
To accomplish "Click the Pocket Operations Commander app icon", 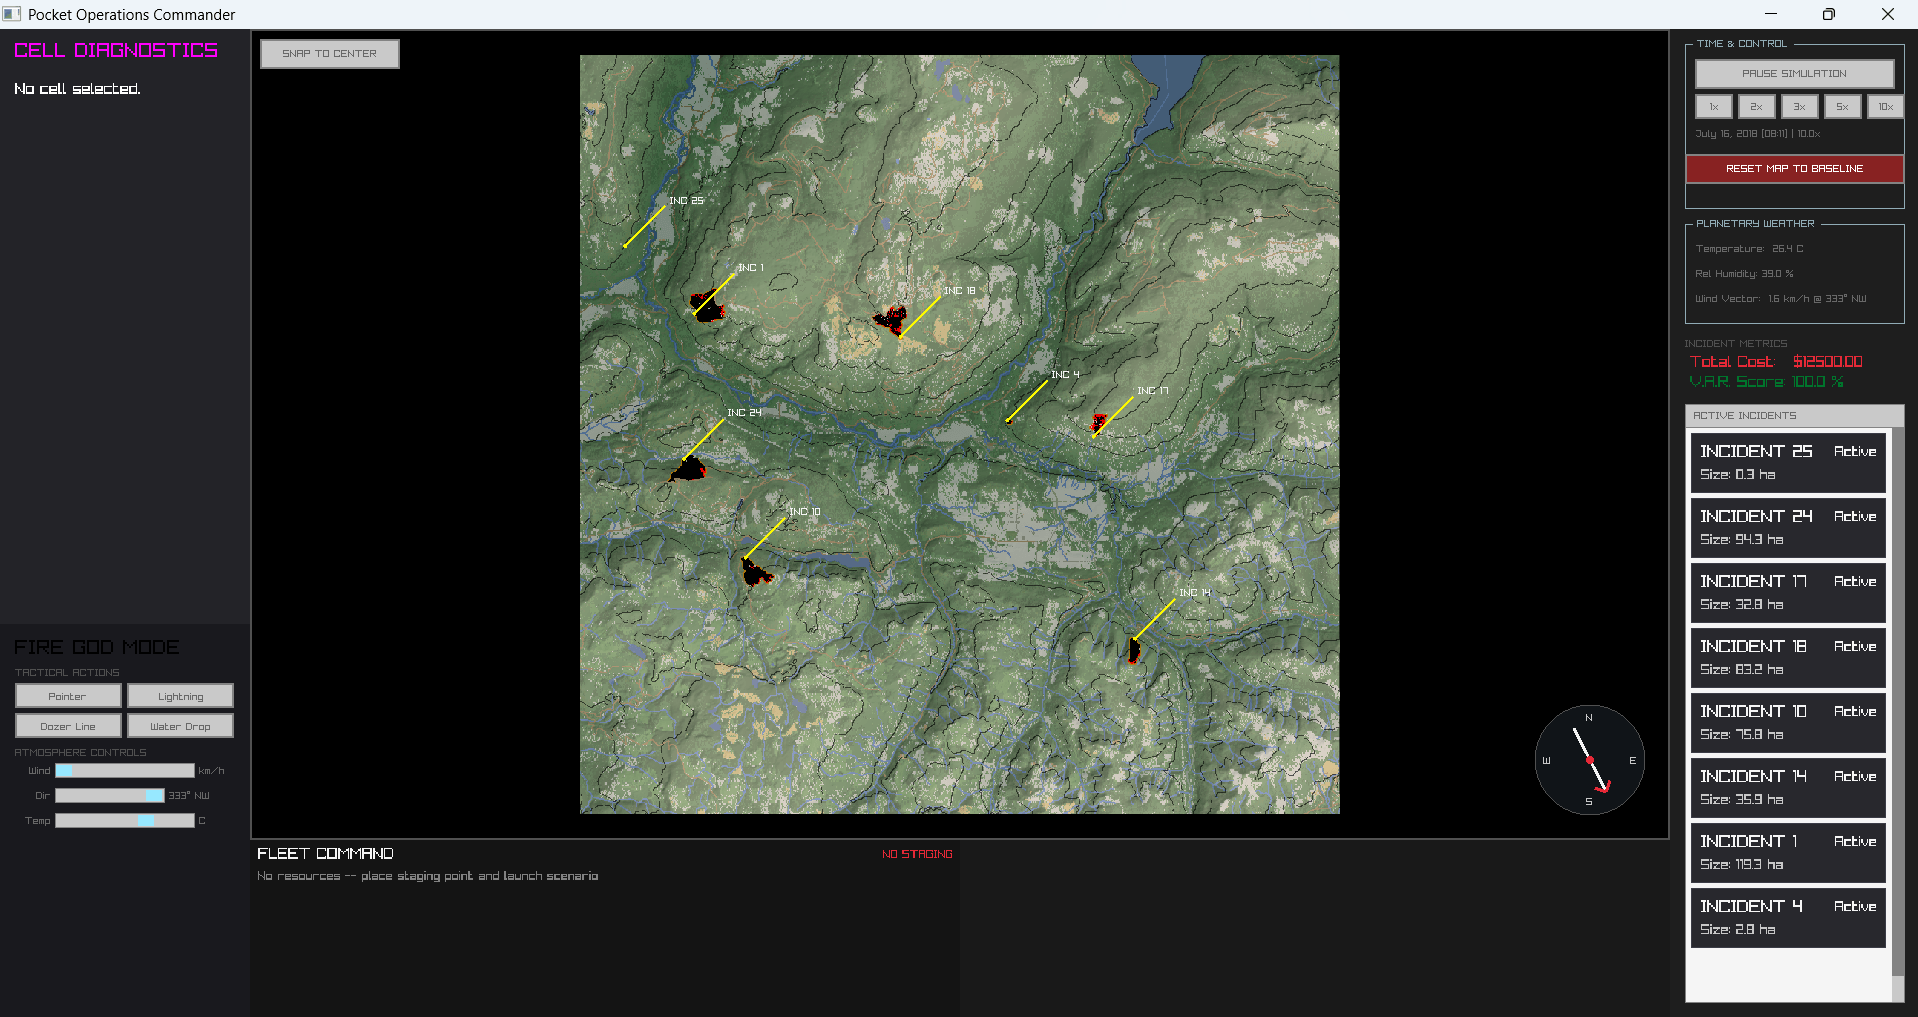I will (12, 14).
